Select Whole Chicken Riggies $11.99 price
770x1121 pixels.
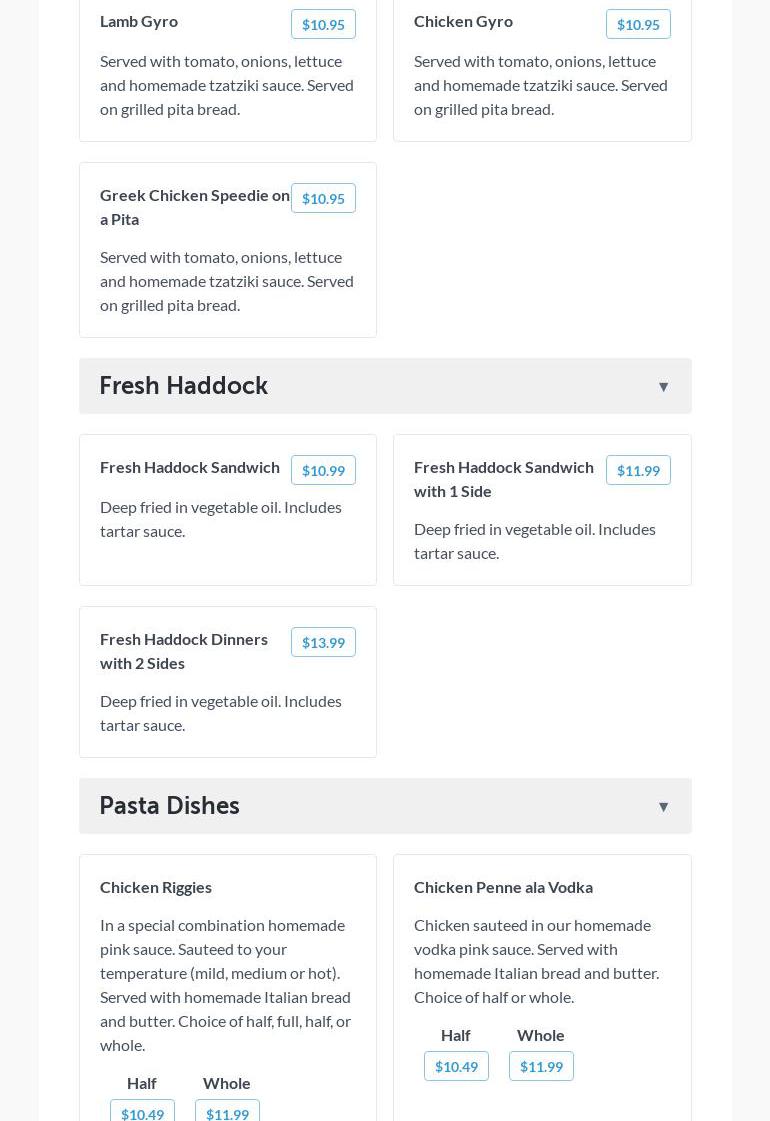227,1112
